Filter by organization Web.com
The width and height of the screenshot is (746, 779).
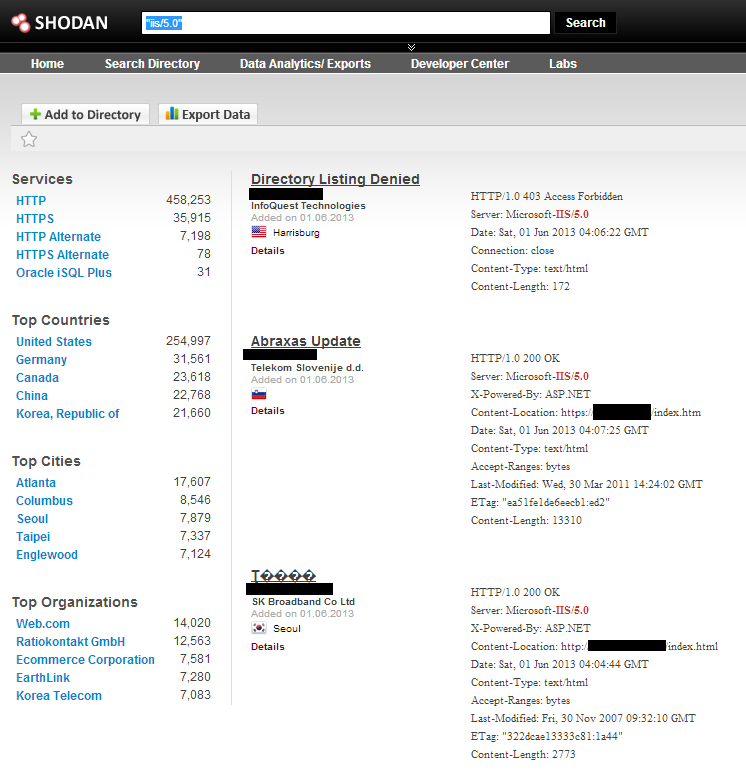tap(43, 623)
